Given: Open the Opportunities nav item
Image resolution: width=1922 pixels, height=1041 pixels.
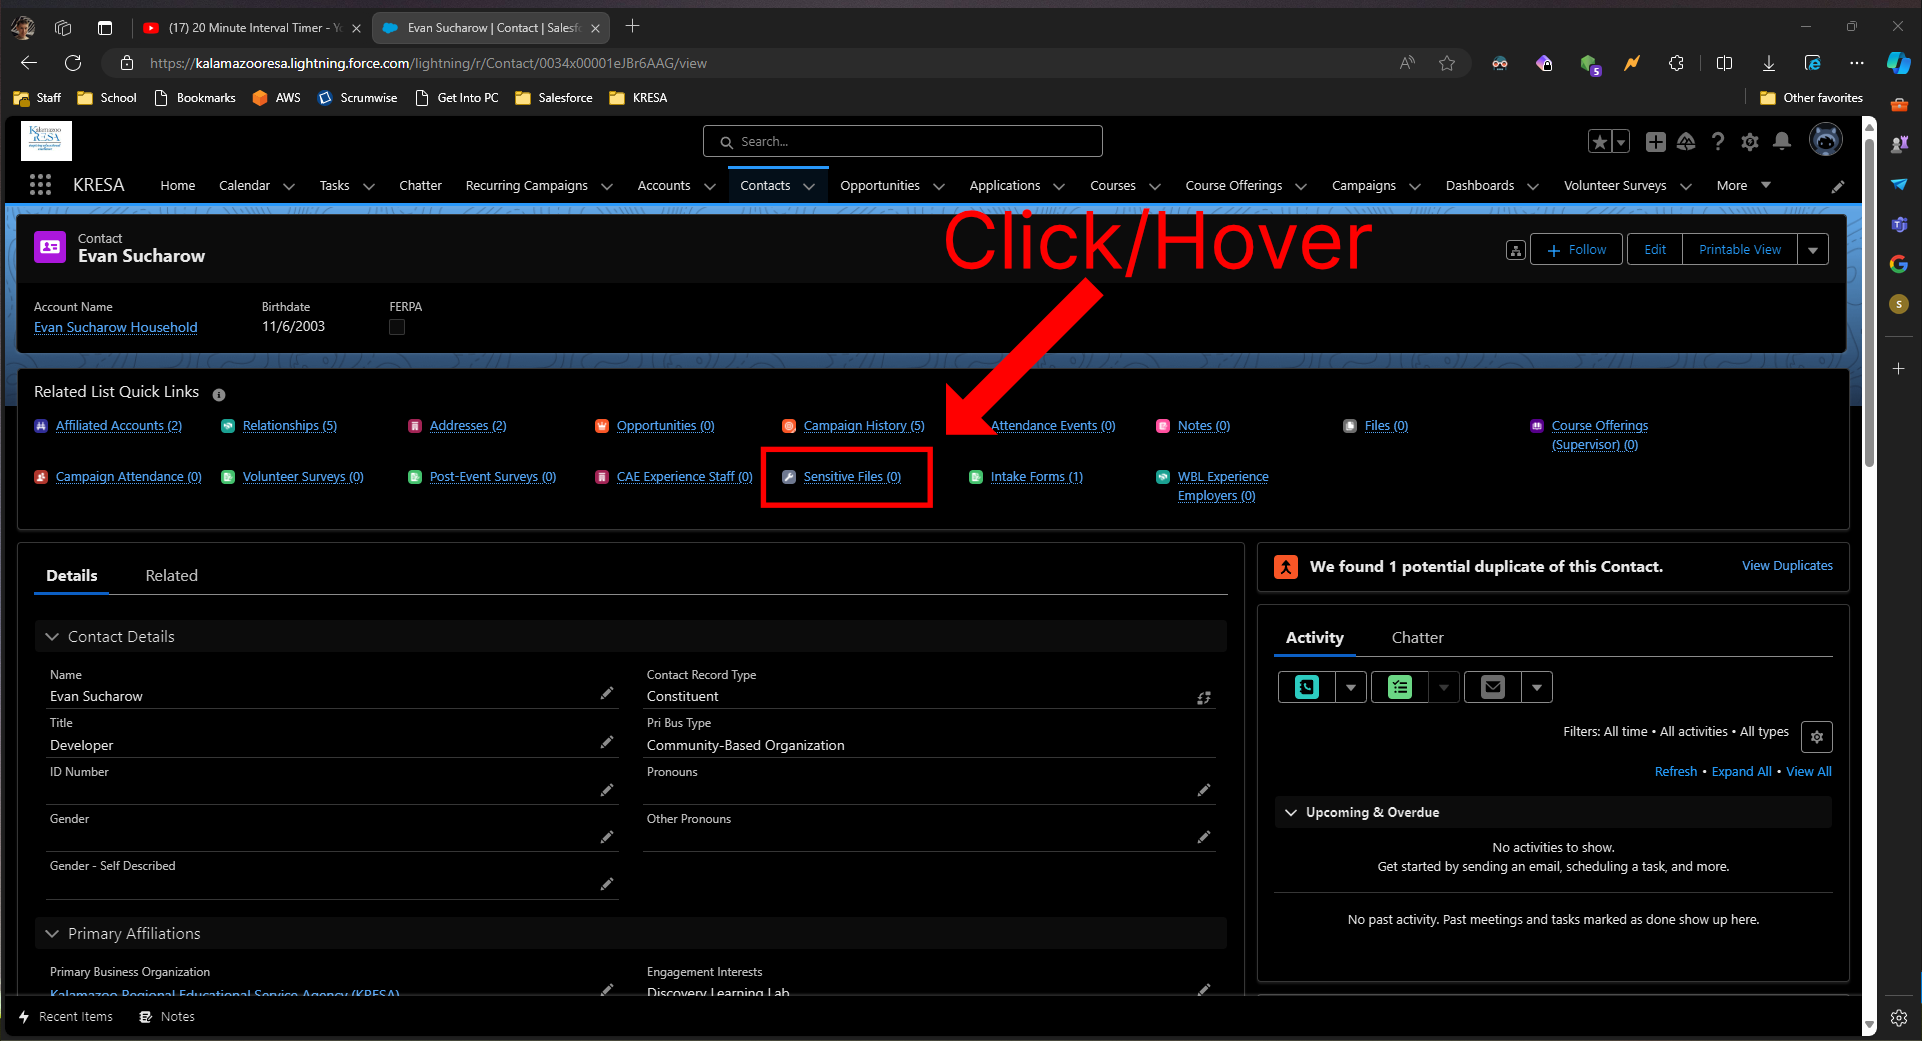Looking at the screenshot, I should [x=880, y=185].
